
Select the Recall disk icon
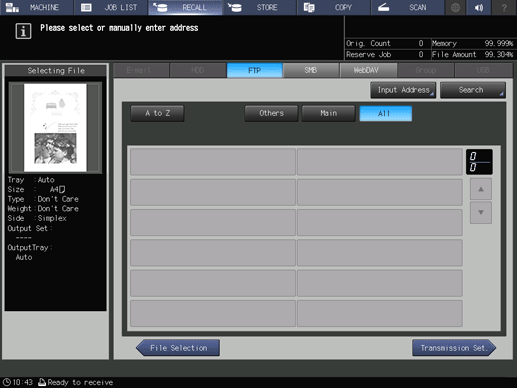coord(161,7)
